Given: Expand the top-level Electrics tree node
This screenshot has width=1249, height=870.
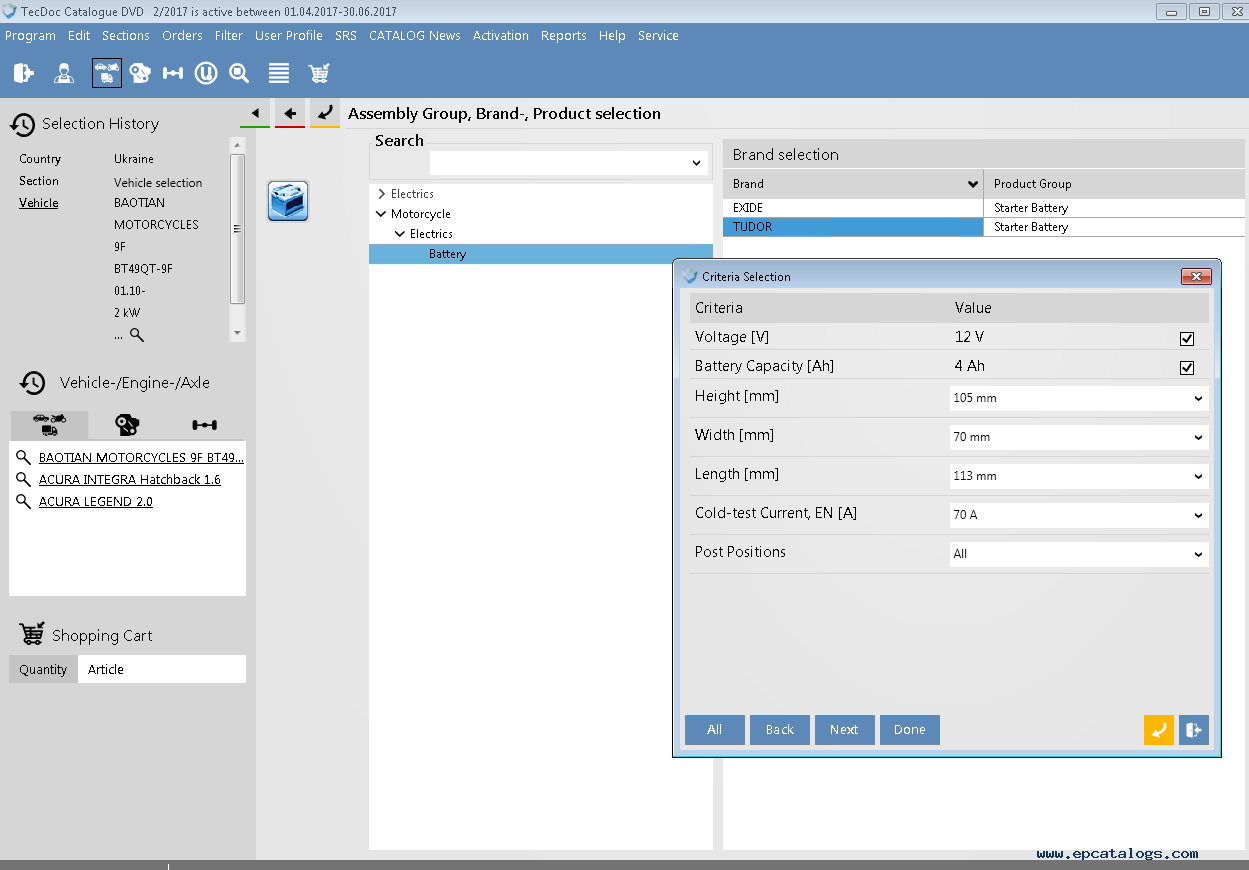Looking at the screenshot, I should point(382,194).
